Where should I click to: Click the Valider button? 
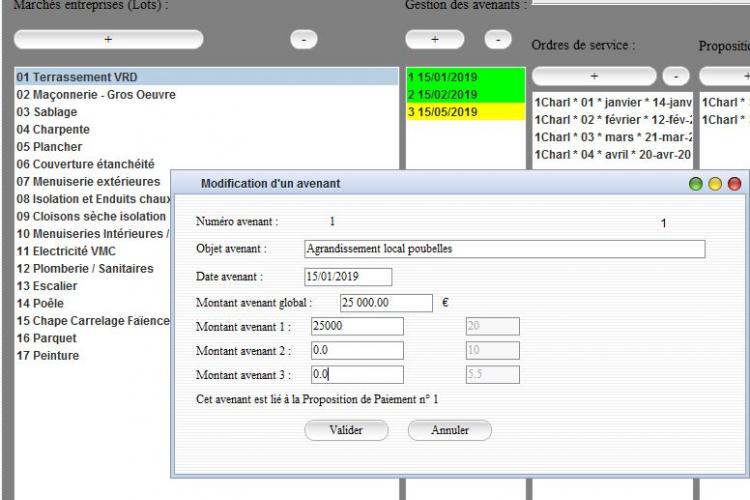pyautogui.click(x=346, y=430)
